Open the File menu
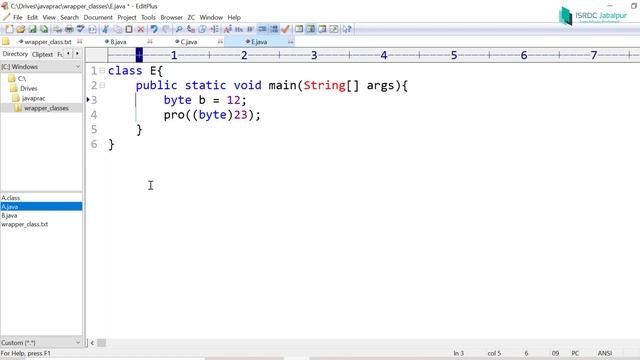The width and height of the screenshot is (640, 360). coord(18,18)
